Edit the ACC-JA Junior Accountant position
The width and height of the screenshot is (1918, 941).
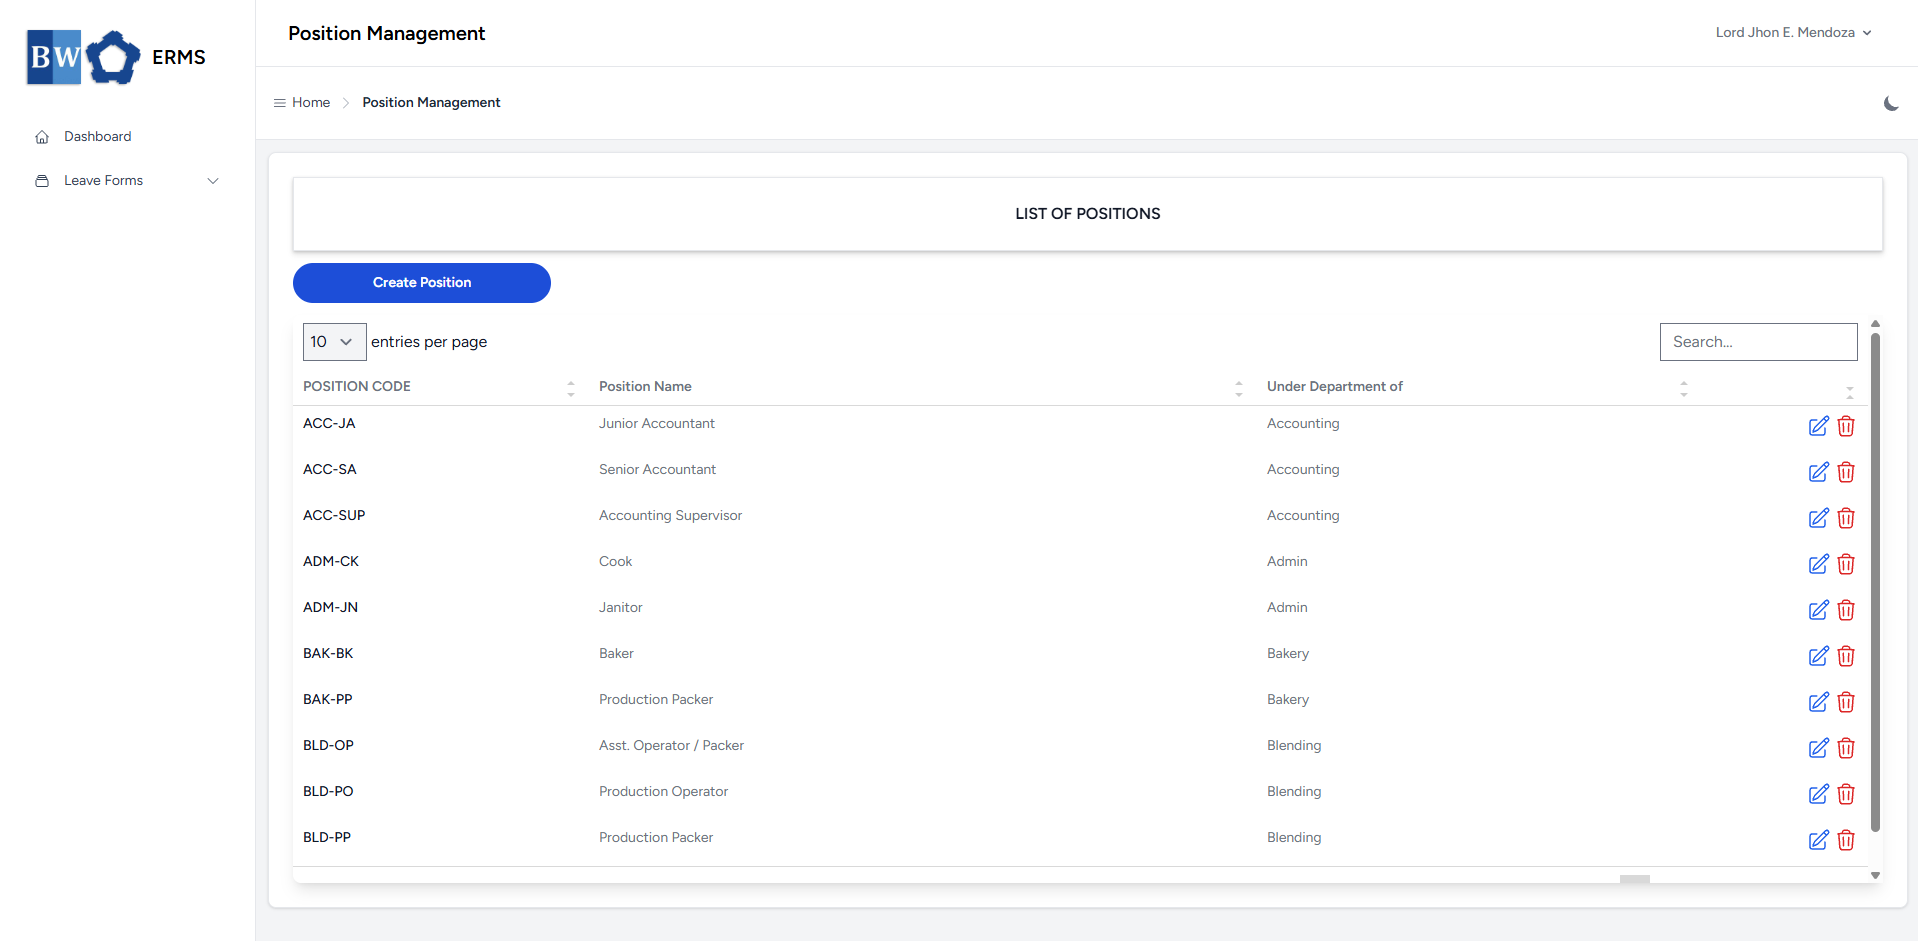pyautogui.click(x=1818, y=426)
